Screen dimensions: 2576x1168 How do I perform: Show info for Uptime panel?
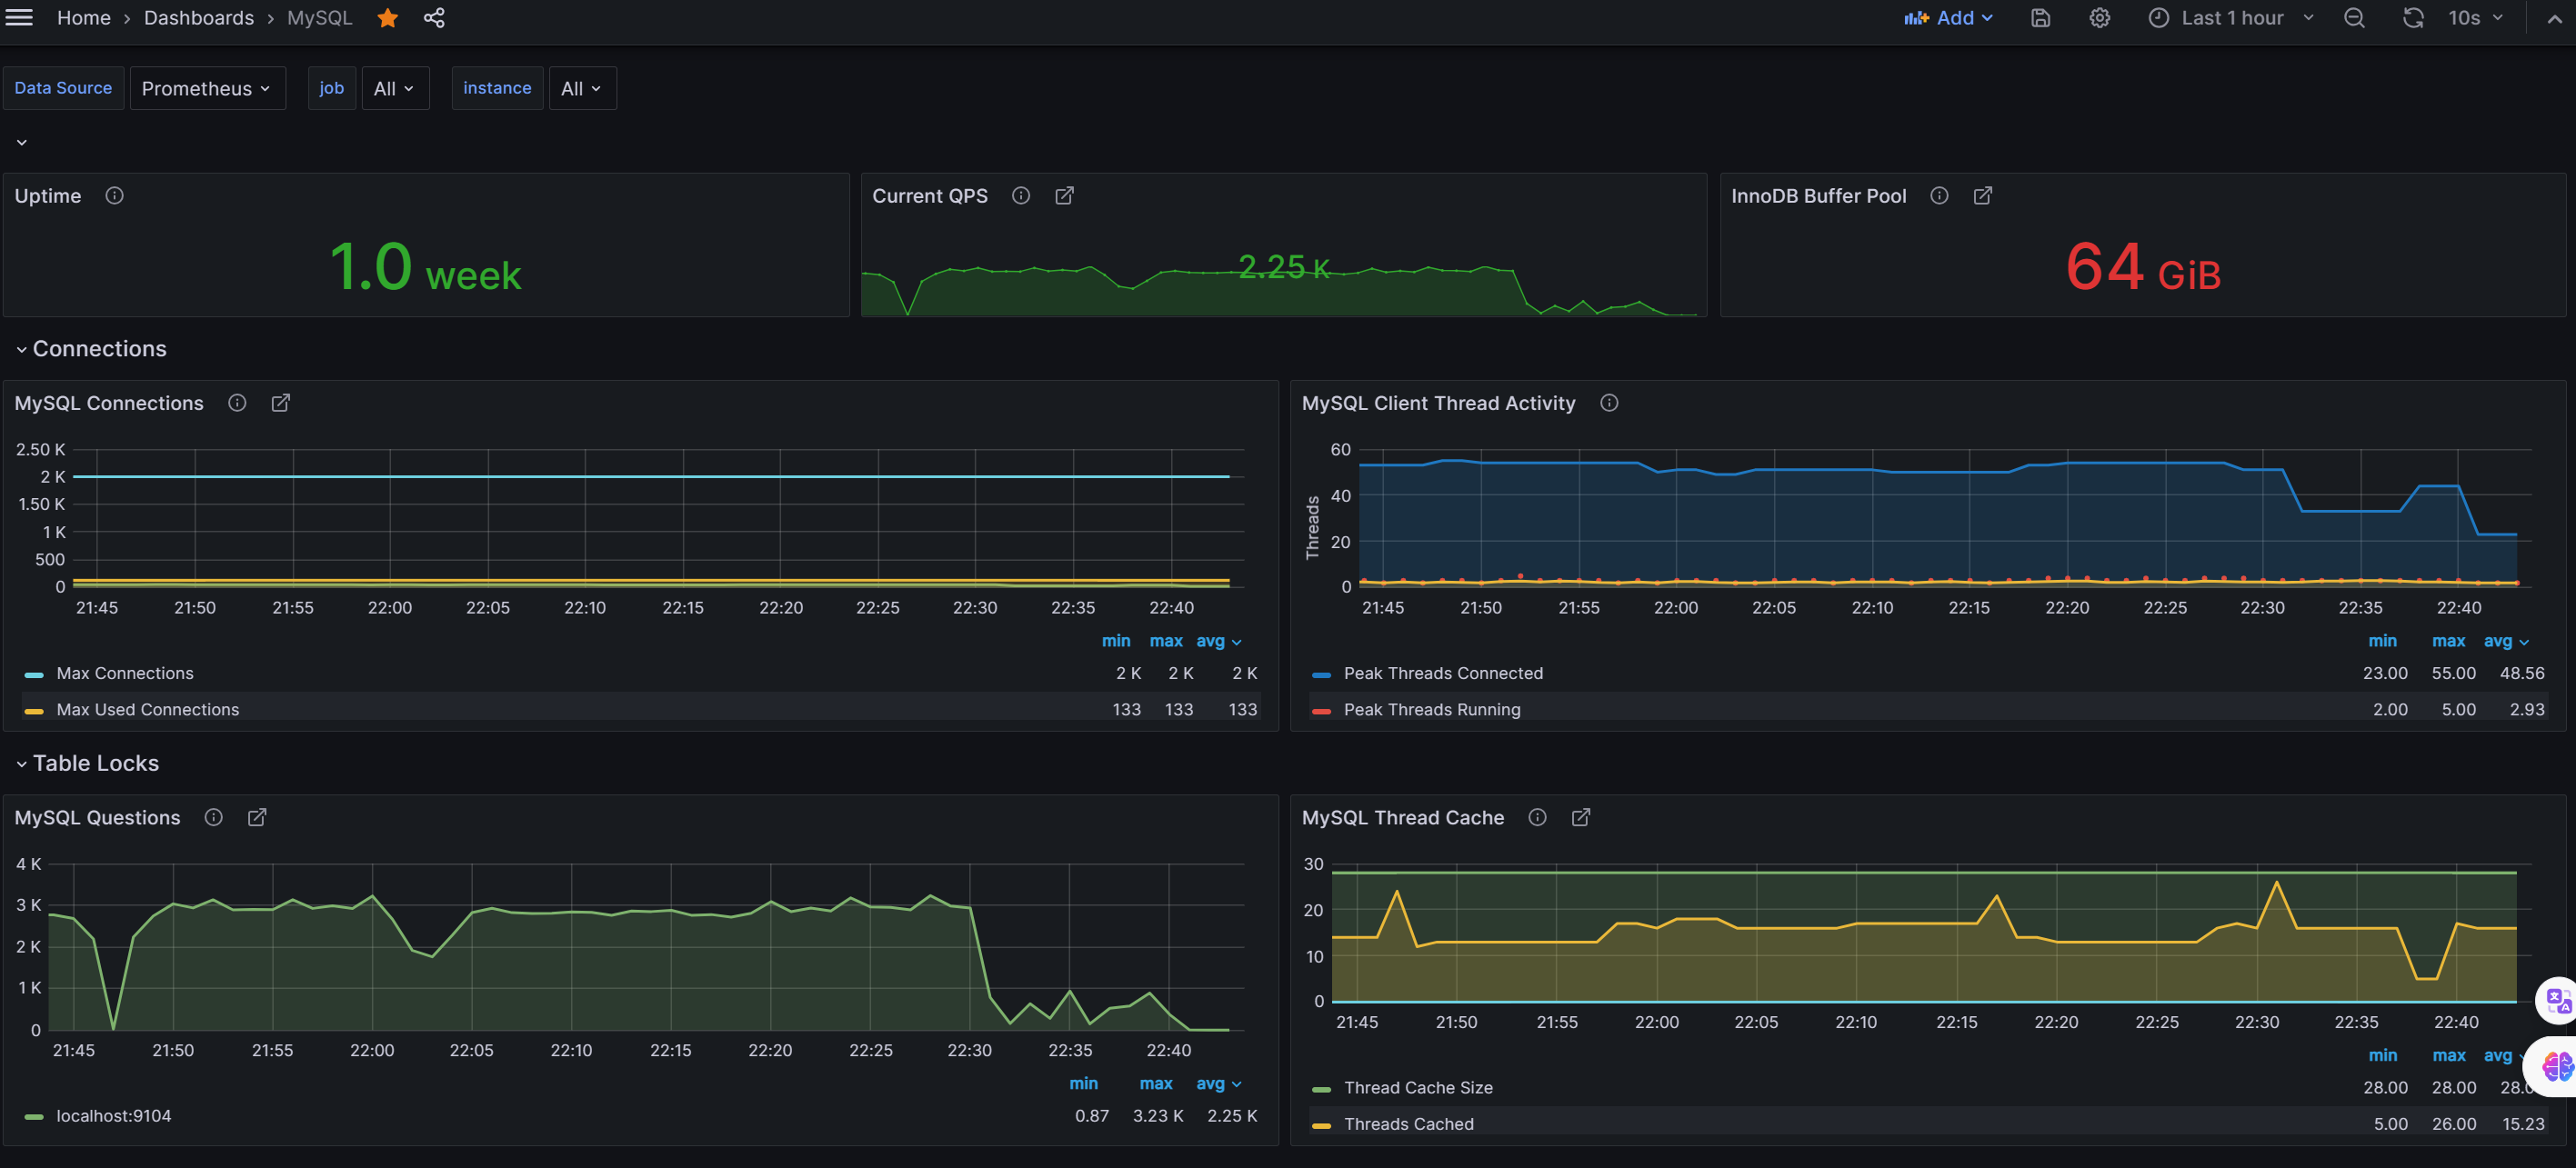point(114,196)
